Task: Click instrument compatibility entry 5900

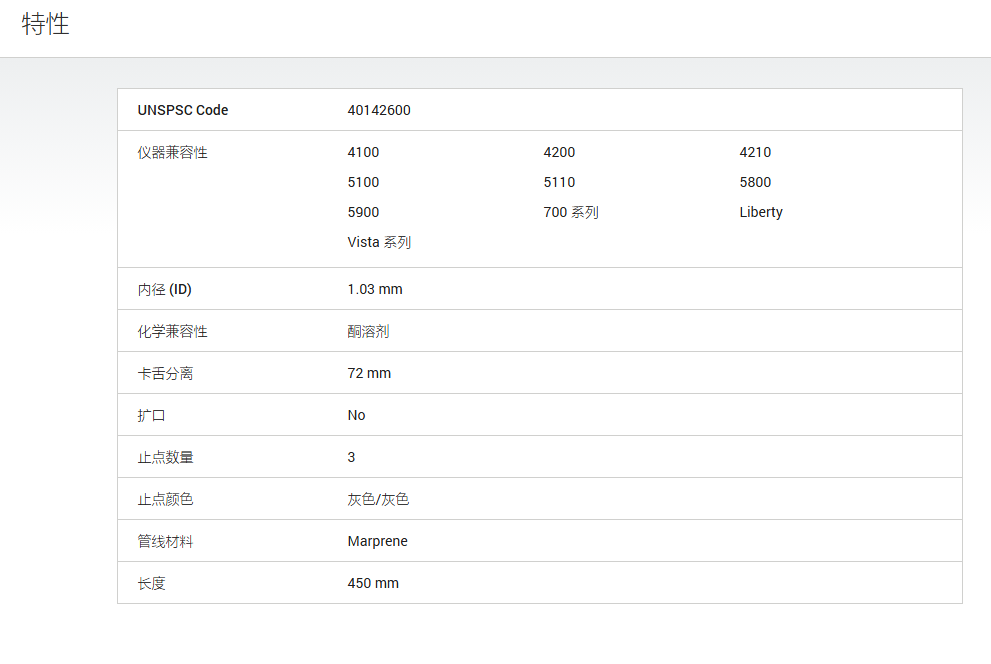Action: click(363, 212)
